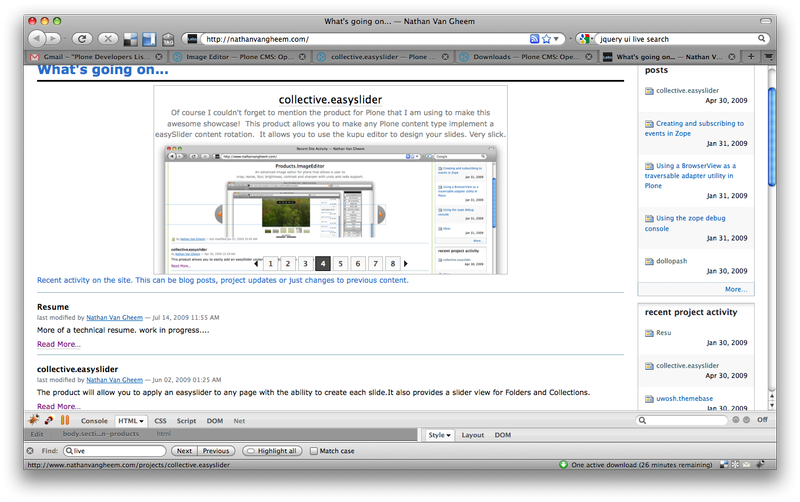Go to slide 5 in the slider
The width and height of the screenshot is (800, 502).
(340, 264)
